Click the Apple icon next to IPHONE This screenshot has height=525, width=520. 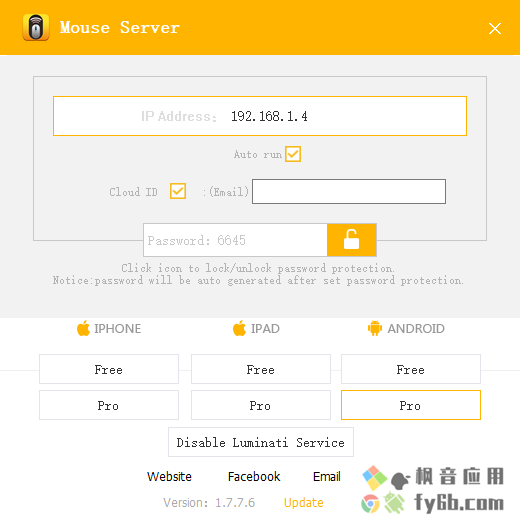(x=83, y=328)
